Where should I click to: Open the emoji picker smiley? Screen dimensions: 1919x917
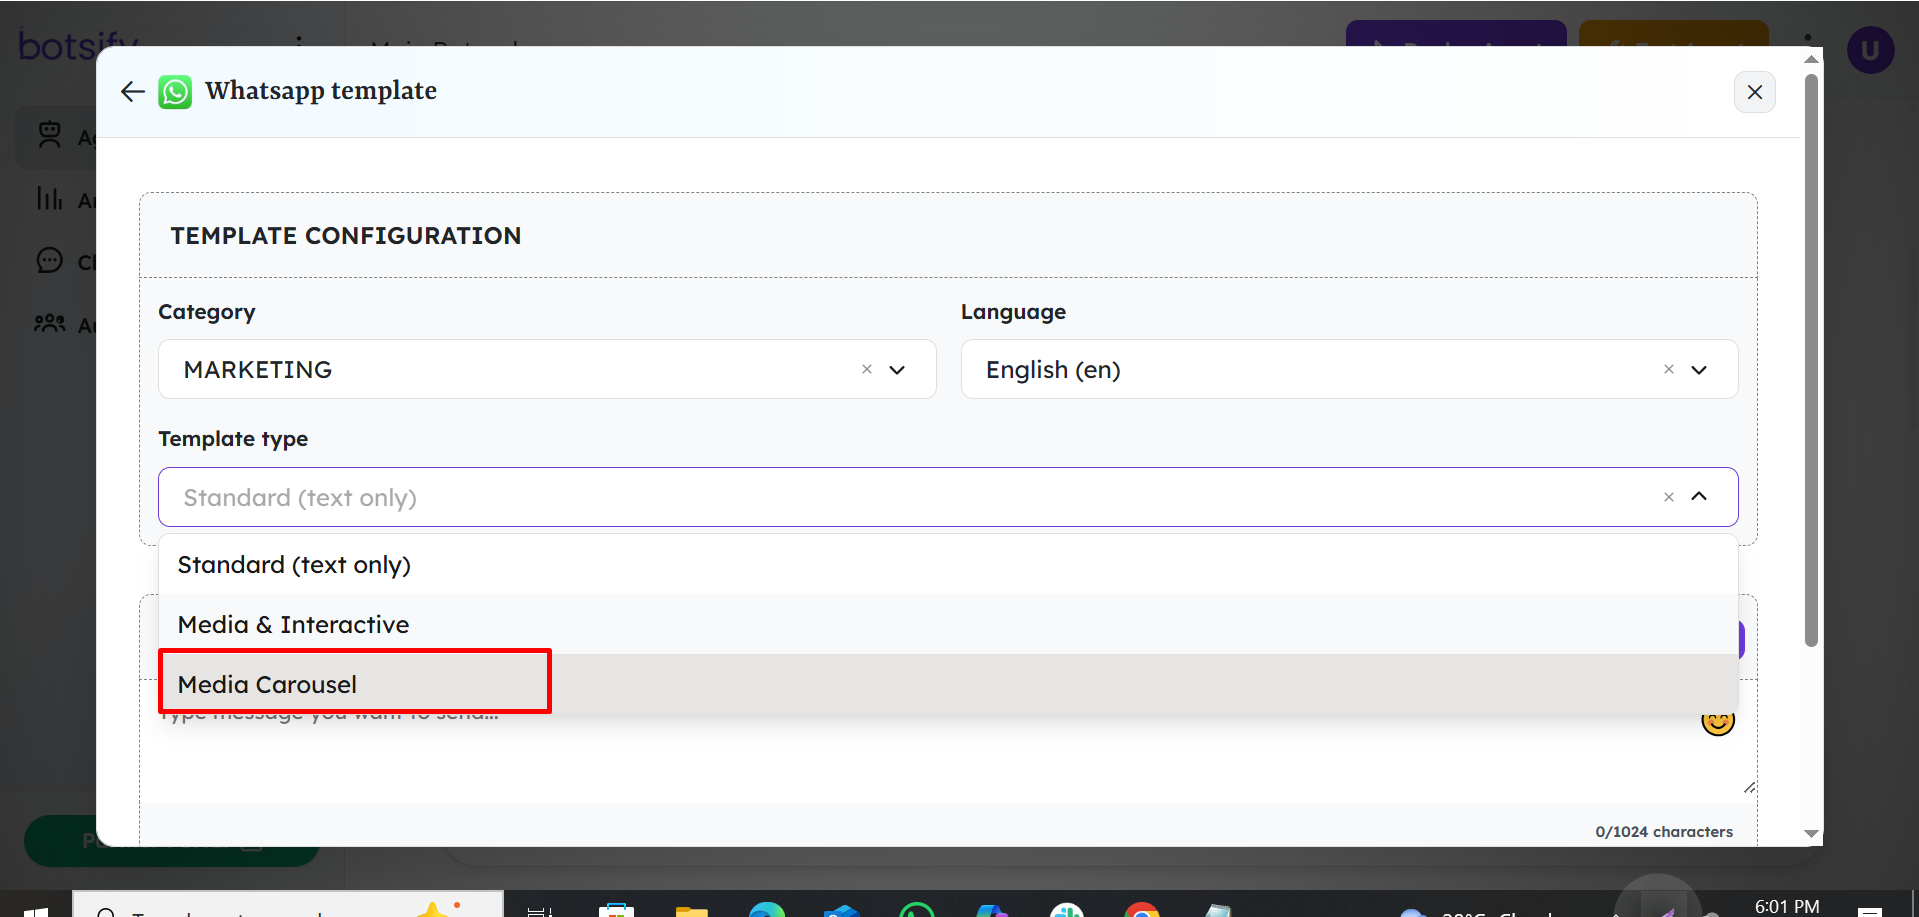pyautogui.click(x=1717, y=721)
